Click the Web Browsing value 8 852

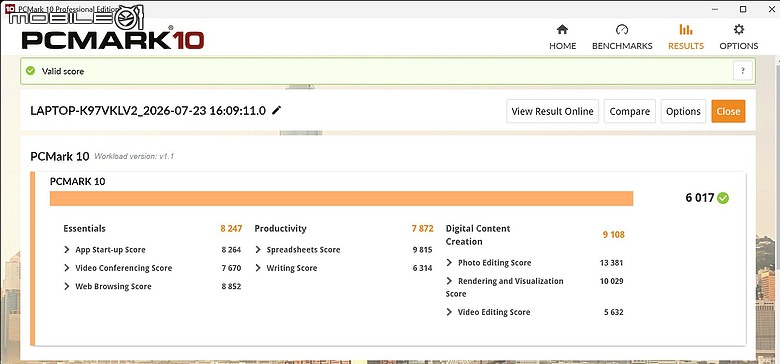231,286
